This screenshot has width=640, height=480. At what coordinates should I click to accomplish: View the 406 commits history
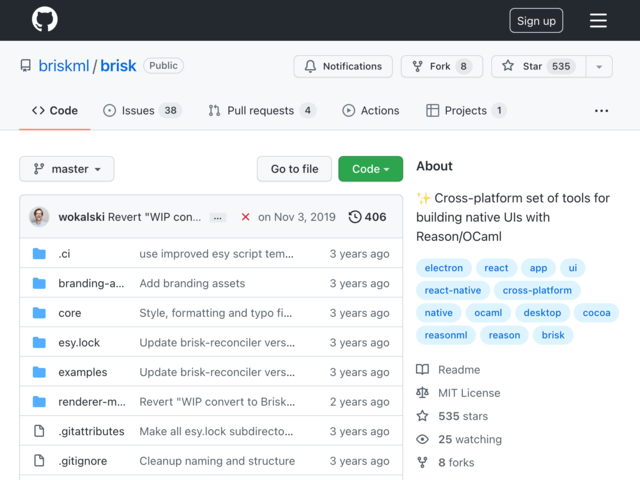(367, 217)
